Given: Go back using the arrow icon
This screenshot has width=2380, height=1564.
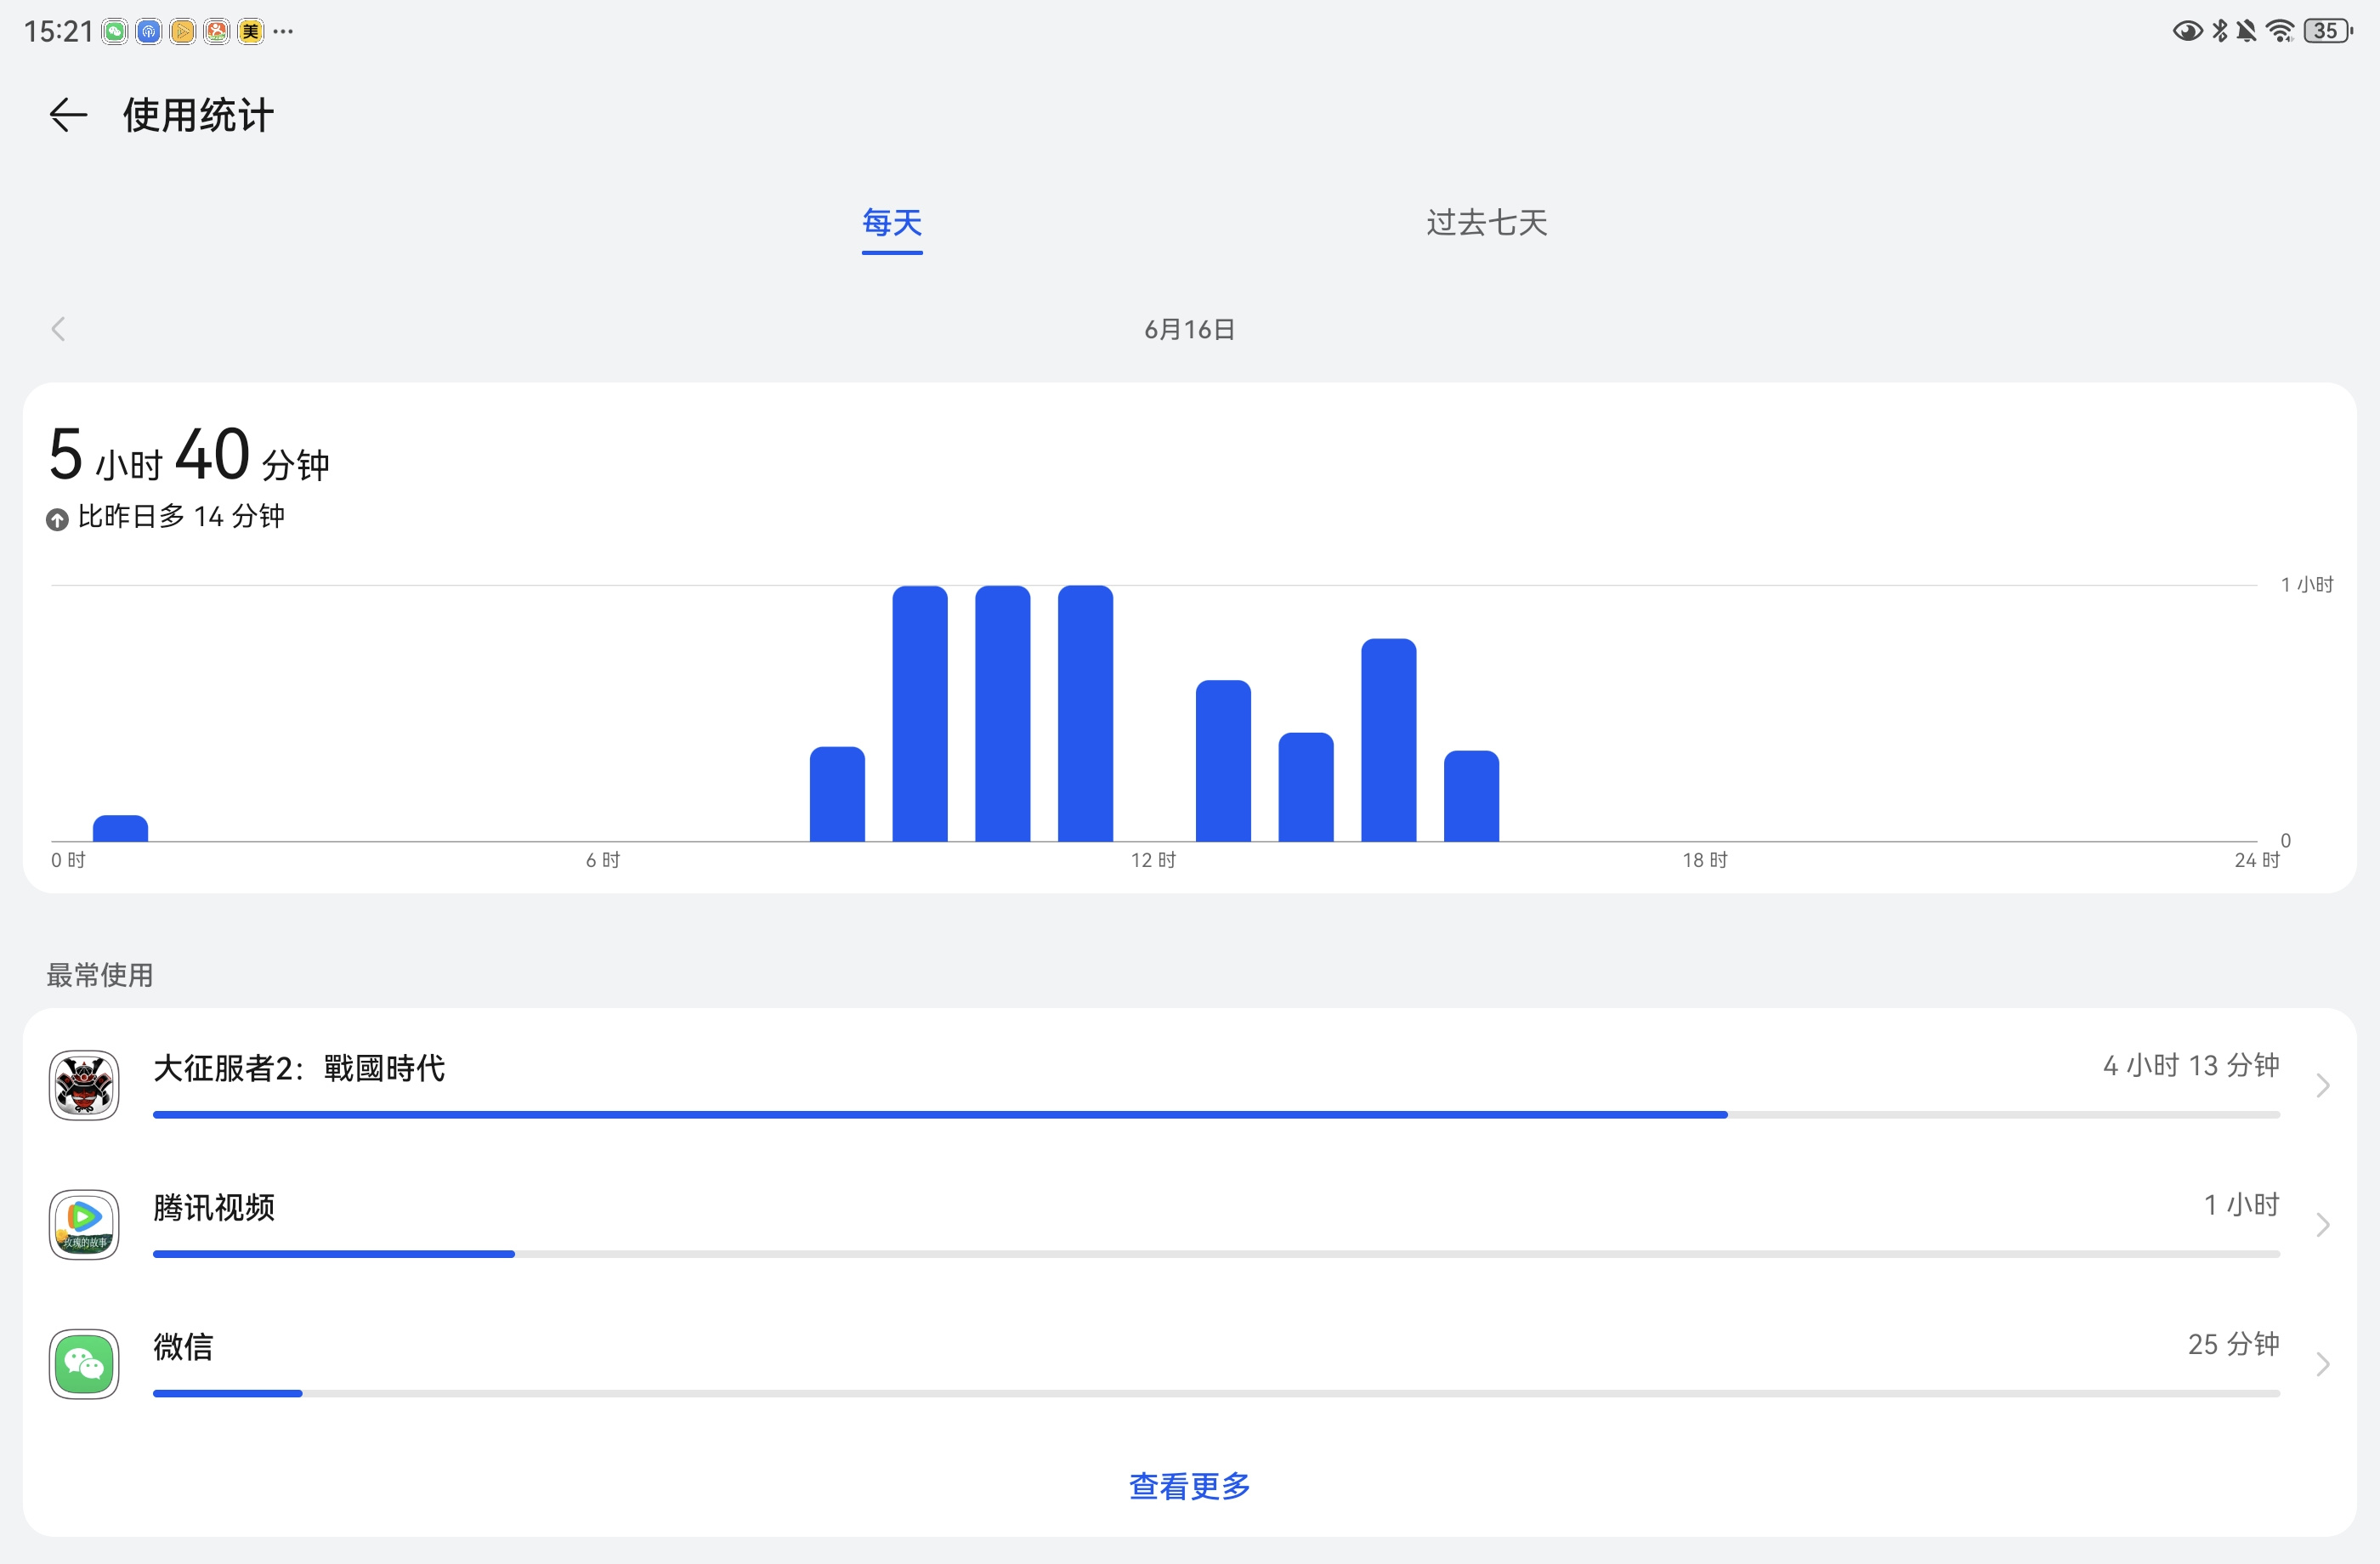Looking at the screenshot, I should (x=68, y=115).
